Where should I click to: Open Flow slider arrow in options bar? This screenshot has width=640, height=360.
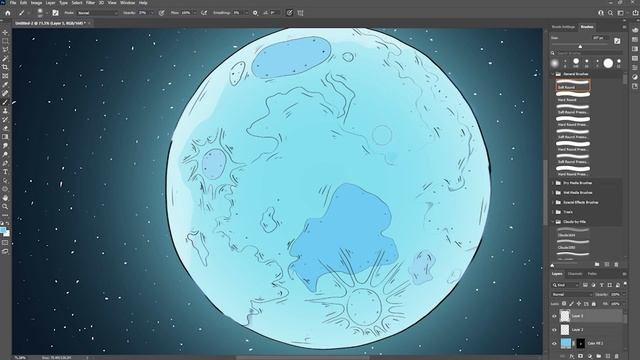click(x=195, y=13)
